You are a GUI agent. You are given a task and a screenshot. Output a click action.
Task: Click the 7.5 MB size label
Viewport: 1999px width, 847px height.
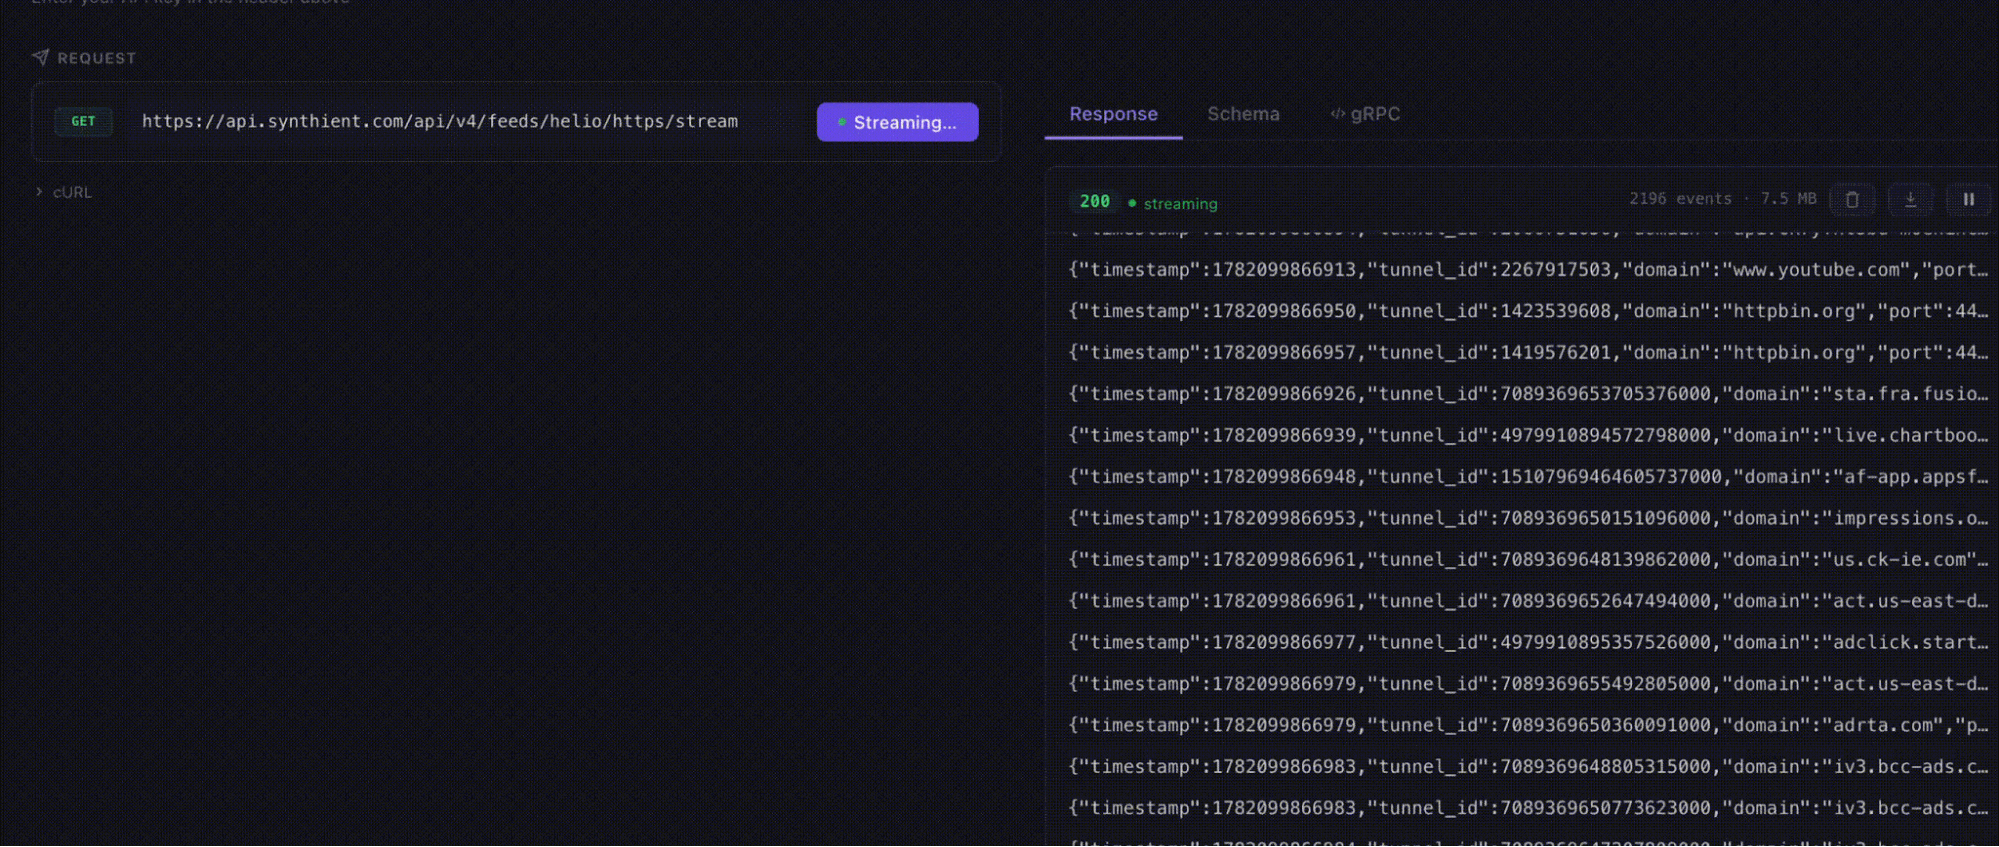pos(1788,198)
